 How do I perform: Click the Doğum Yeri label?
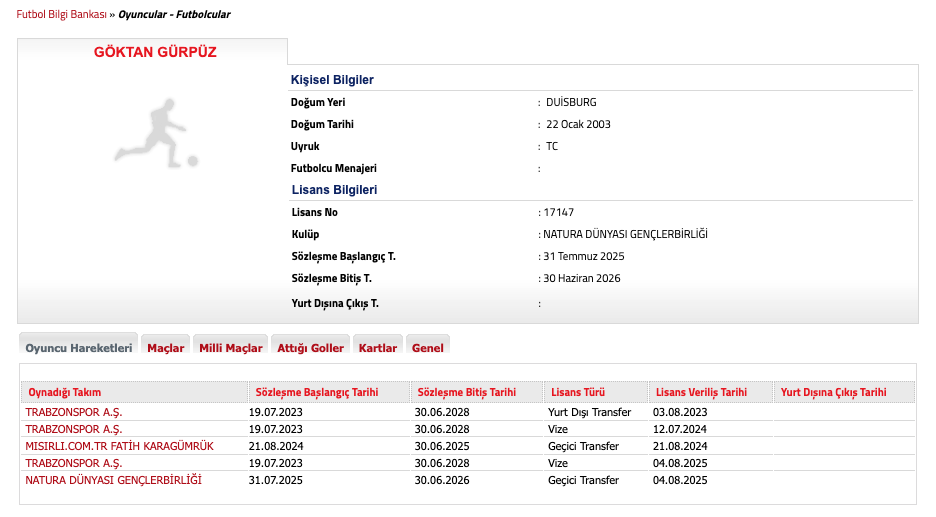point(318,102)
